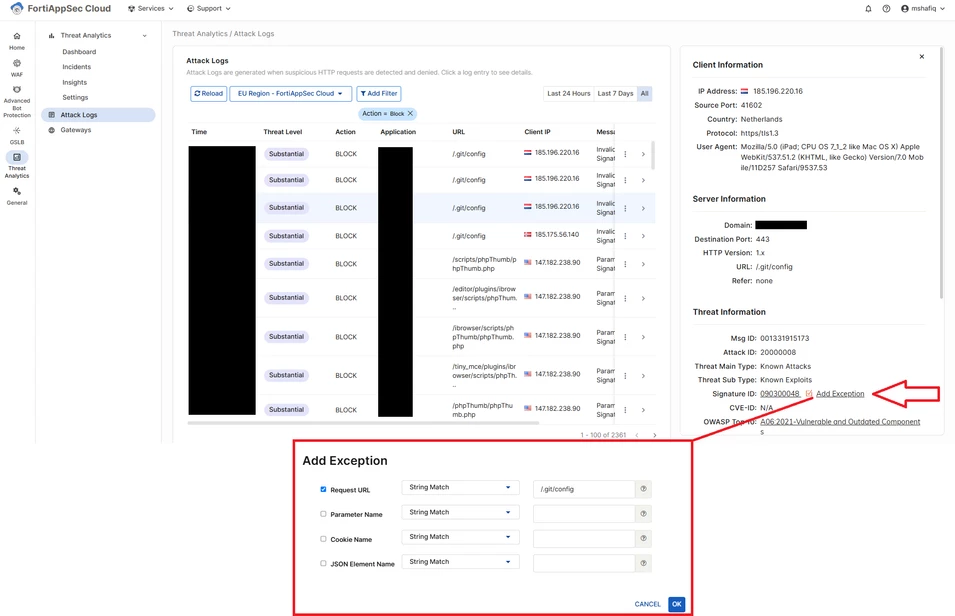Viewport: 955px width, 616px height.
Task: Open the WAF sidebar icon
Action: 17,68
